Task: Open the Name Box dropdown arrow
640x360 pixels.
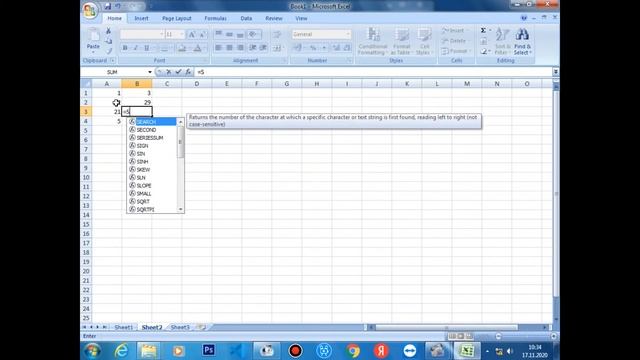Action: point(150,72)
